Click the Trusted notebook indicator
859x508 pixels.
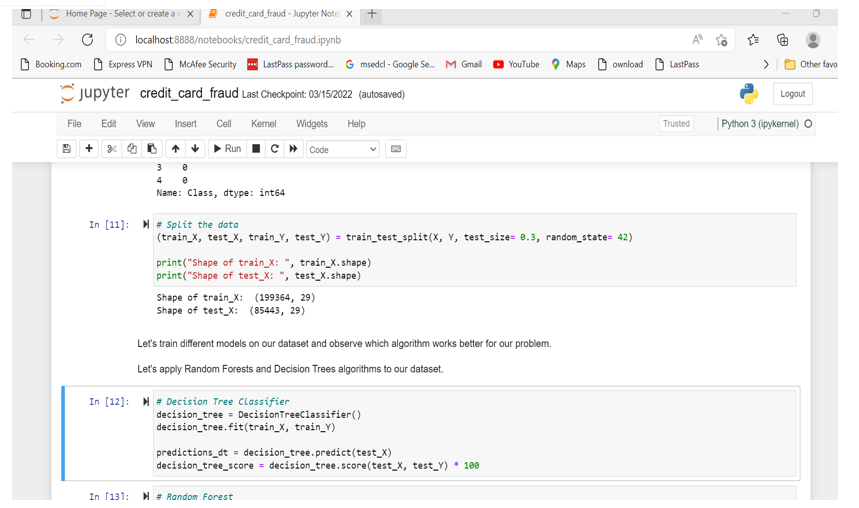pos(676,124)
